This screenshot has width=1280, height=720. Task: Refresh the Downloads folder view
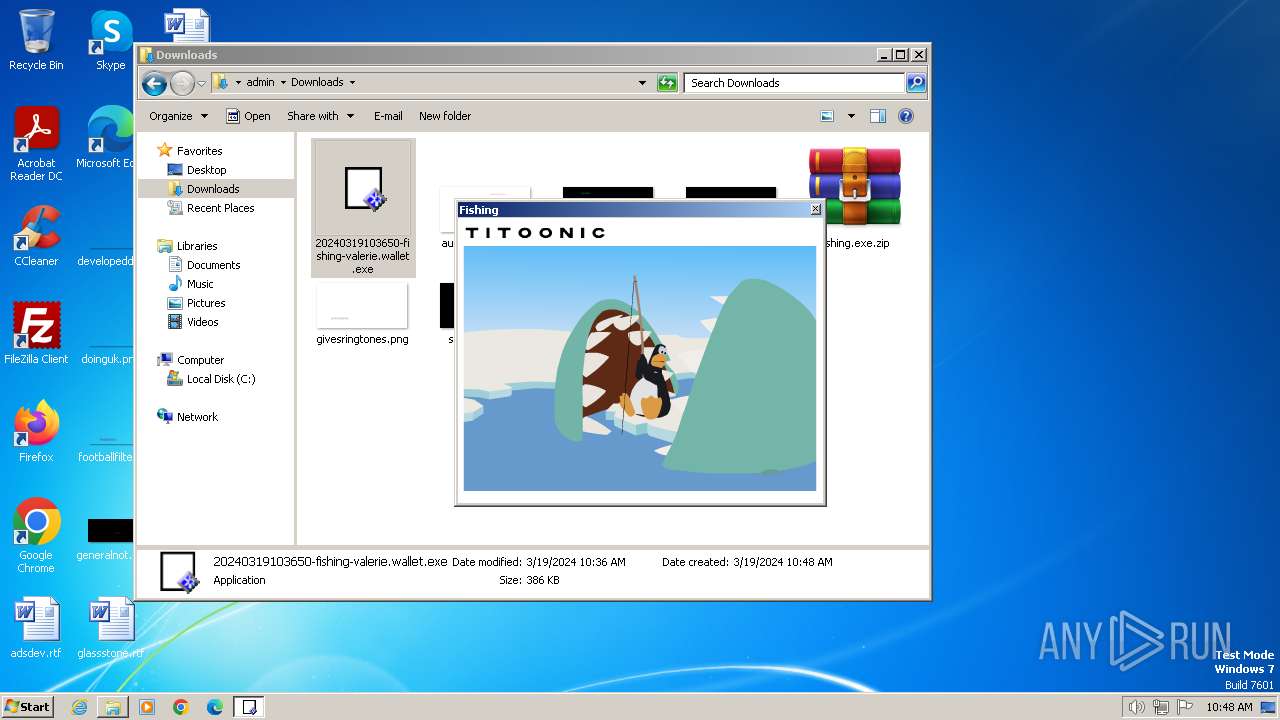coord(667,83)
